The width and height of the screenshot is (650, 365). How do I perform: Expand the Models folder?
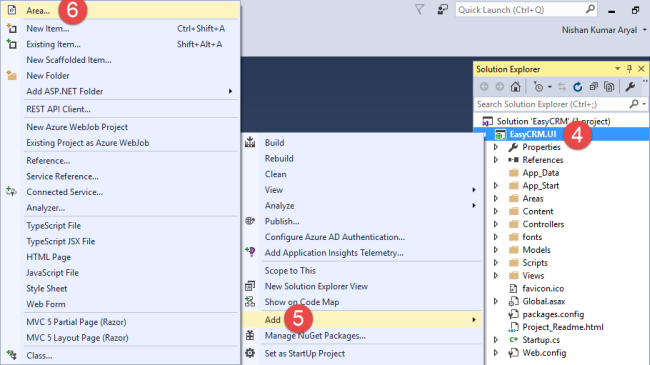click(x=496, y=250)
